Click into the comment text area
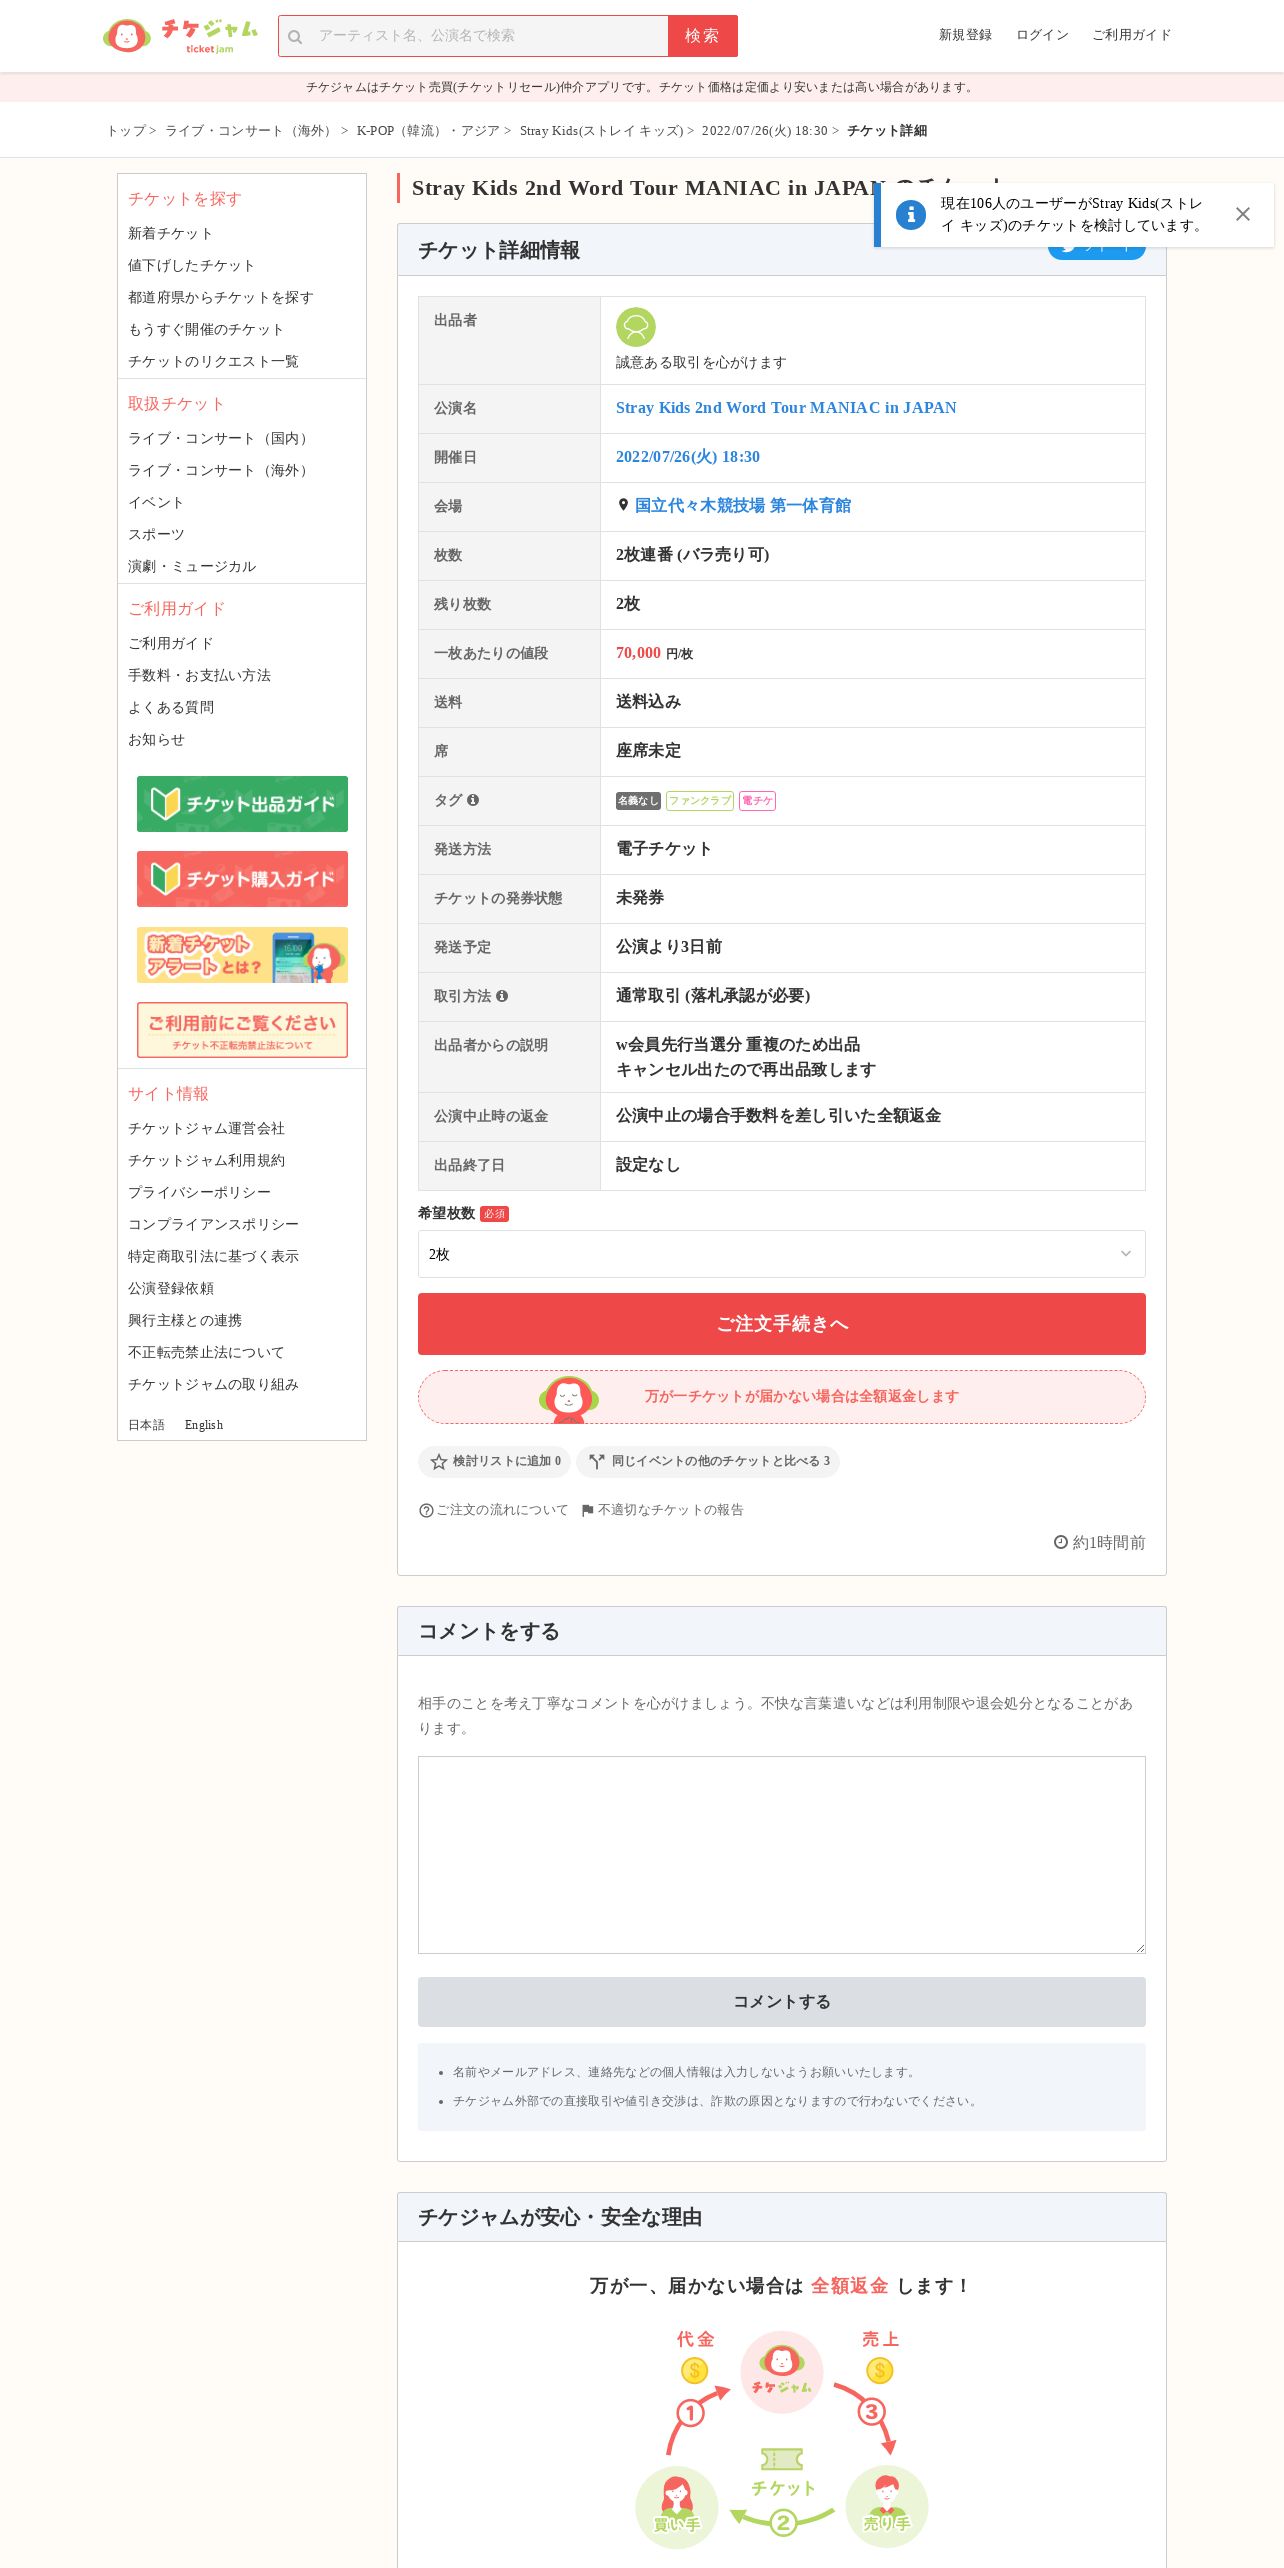The image size is (1284, 2568). [x=781, y=1855]
